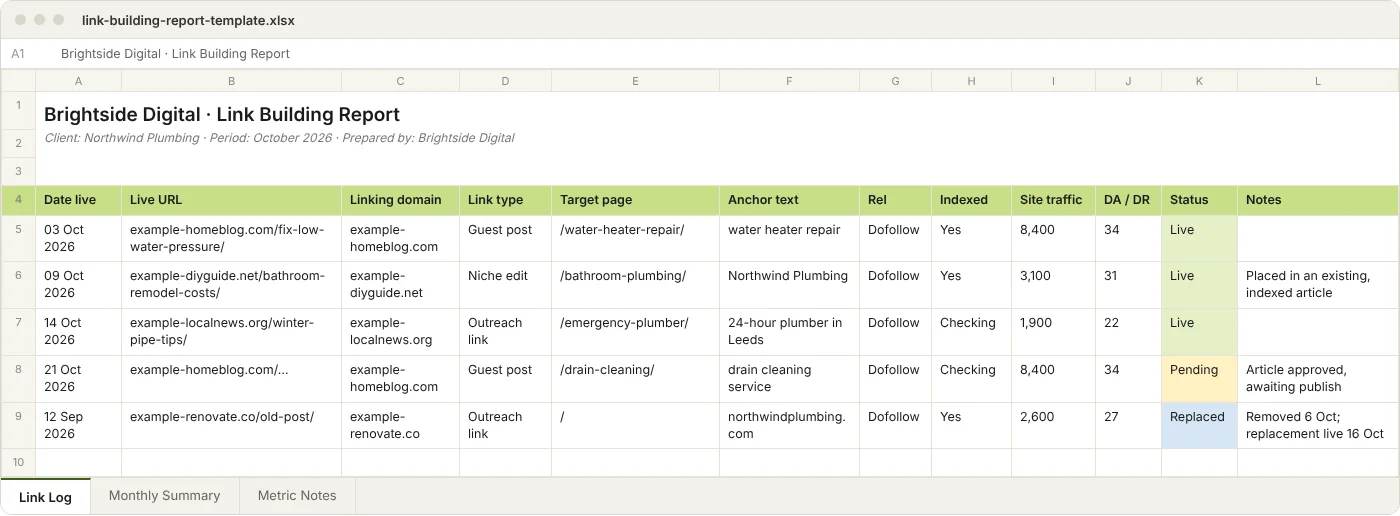Select row 4 header number

[x=18, y=200]
